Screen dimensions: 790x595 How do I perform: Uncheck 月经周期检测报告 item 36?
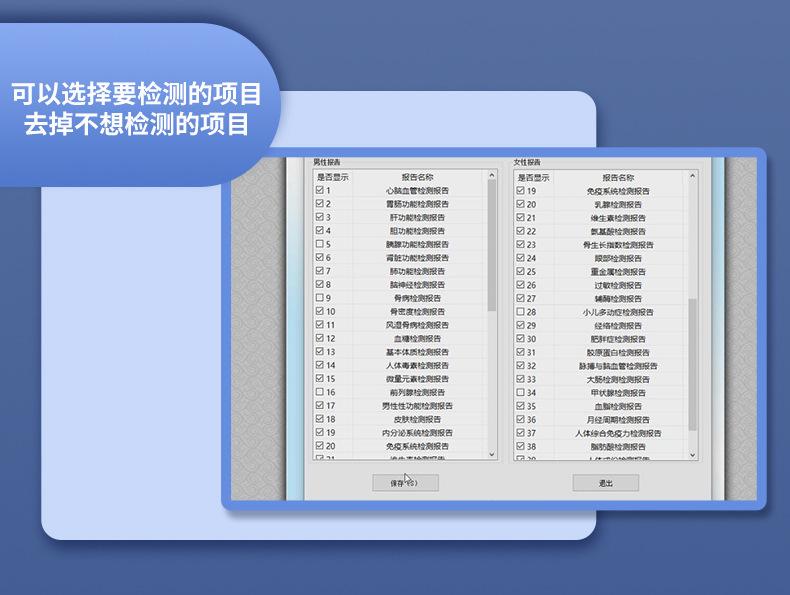click(520, 420)
